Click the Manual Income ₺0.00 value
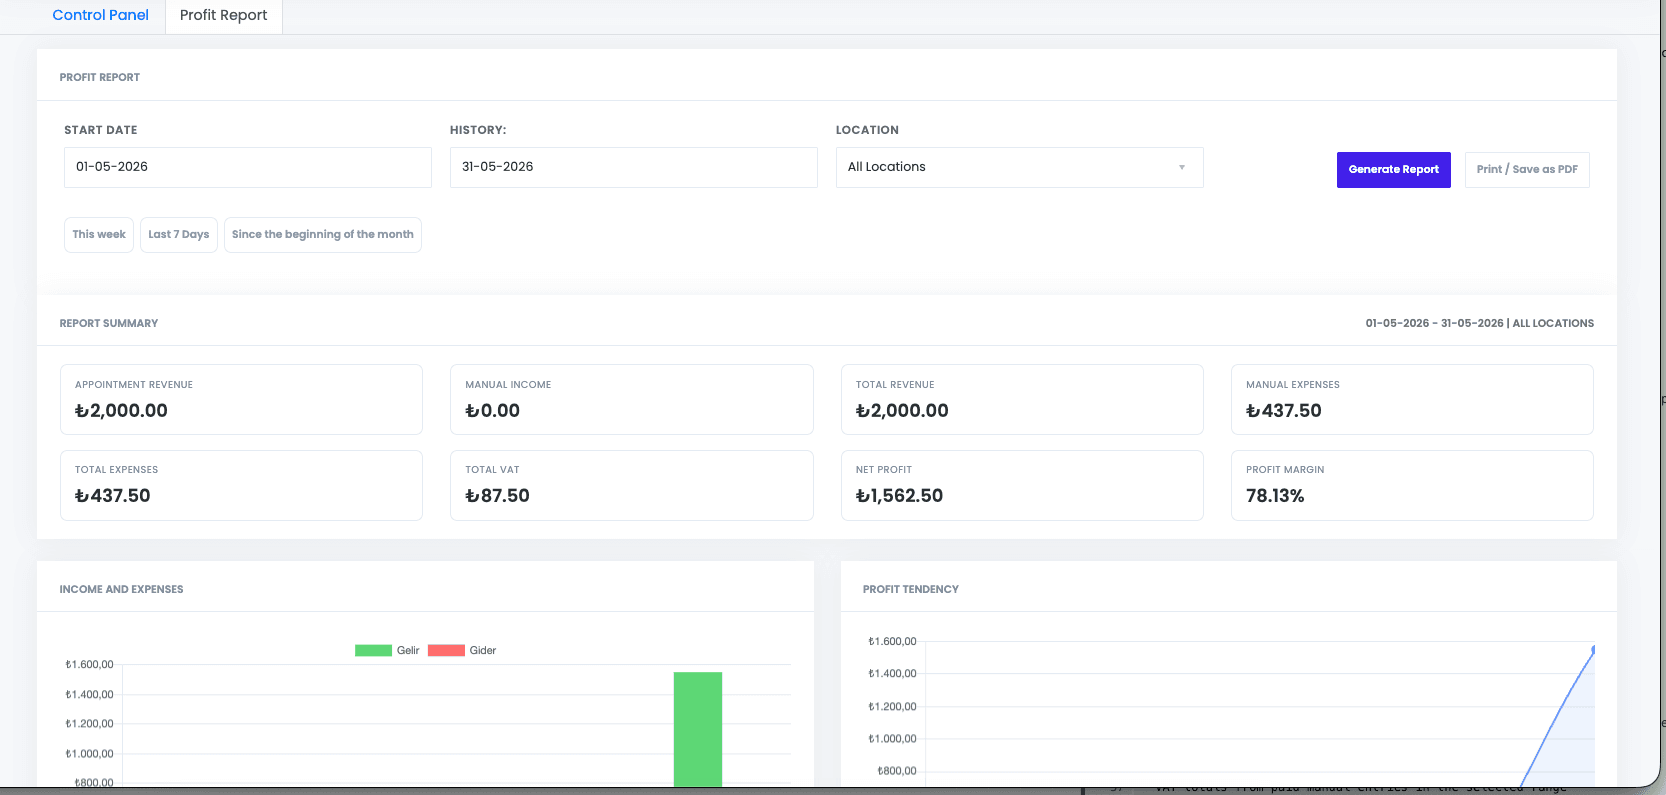Screen dimensions: 1666x795 pyautogui.click(x=492, y=411)
